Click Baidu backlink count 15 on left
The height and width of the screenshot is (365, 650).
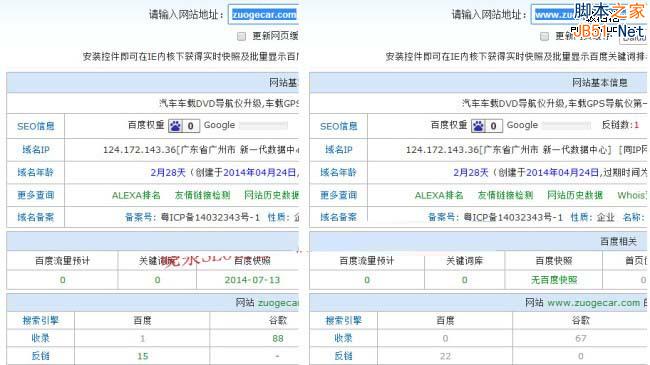pos(143,356)
